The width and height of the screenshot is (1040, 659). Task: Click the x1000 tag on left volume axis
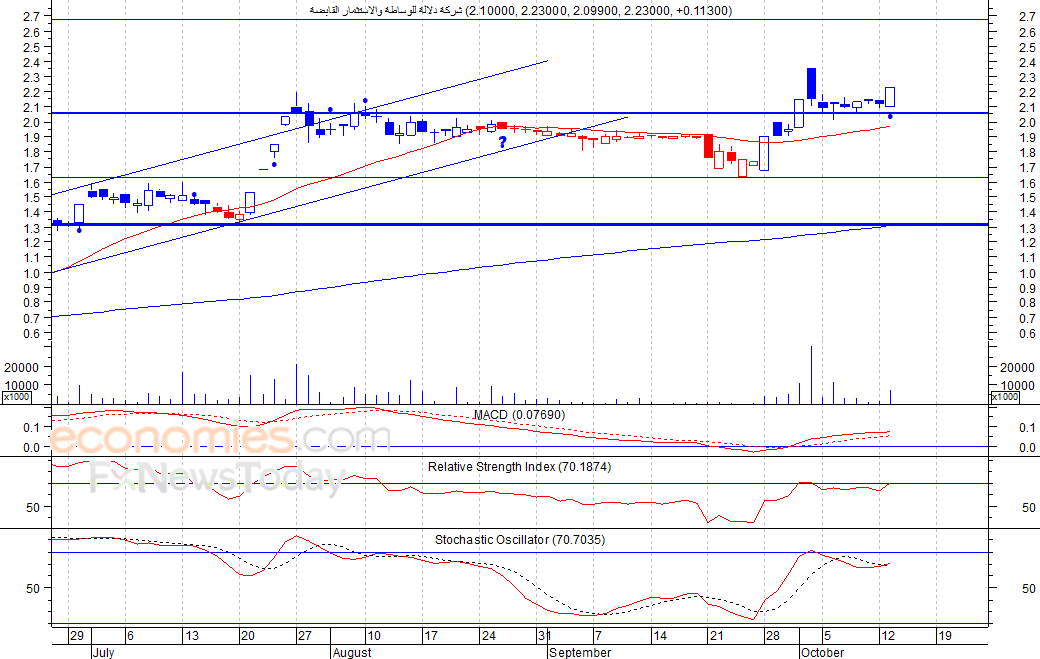click(x=15, y=396)
